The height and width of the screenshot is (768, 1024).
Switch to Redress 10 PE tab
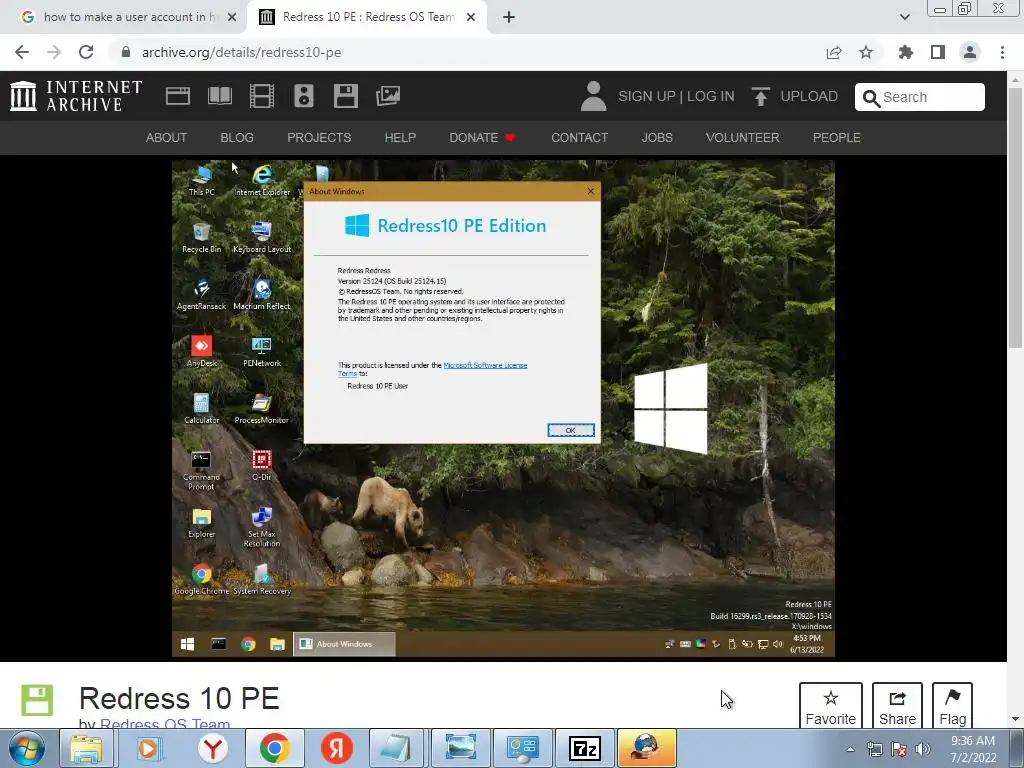coord(367,17)
